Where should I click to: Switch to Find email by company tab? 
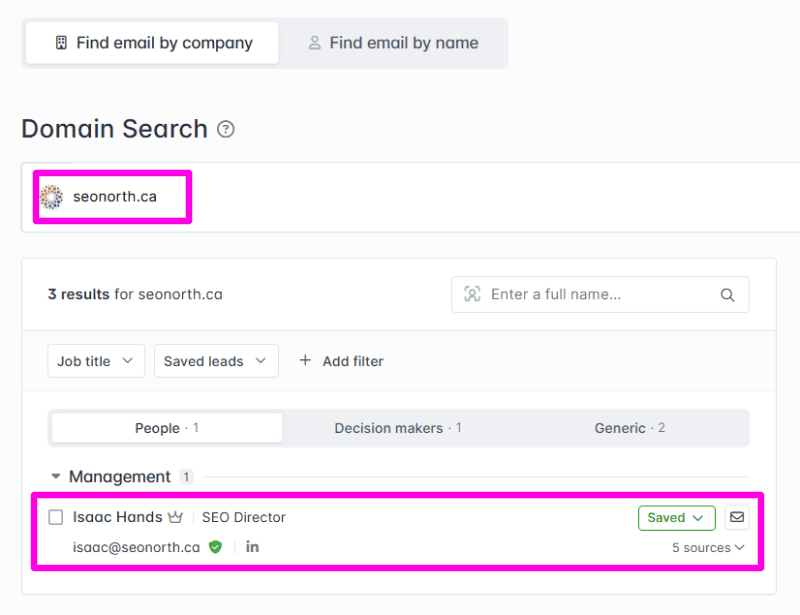[x=152, y=43]
